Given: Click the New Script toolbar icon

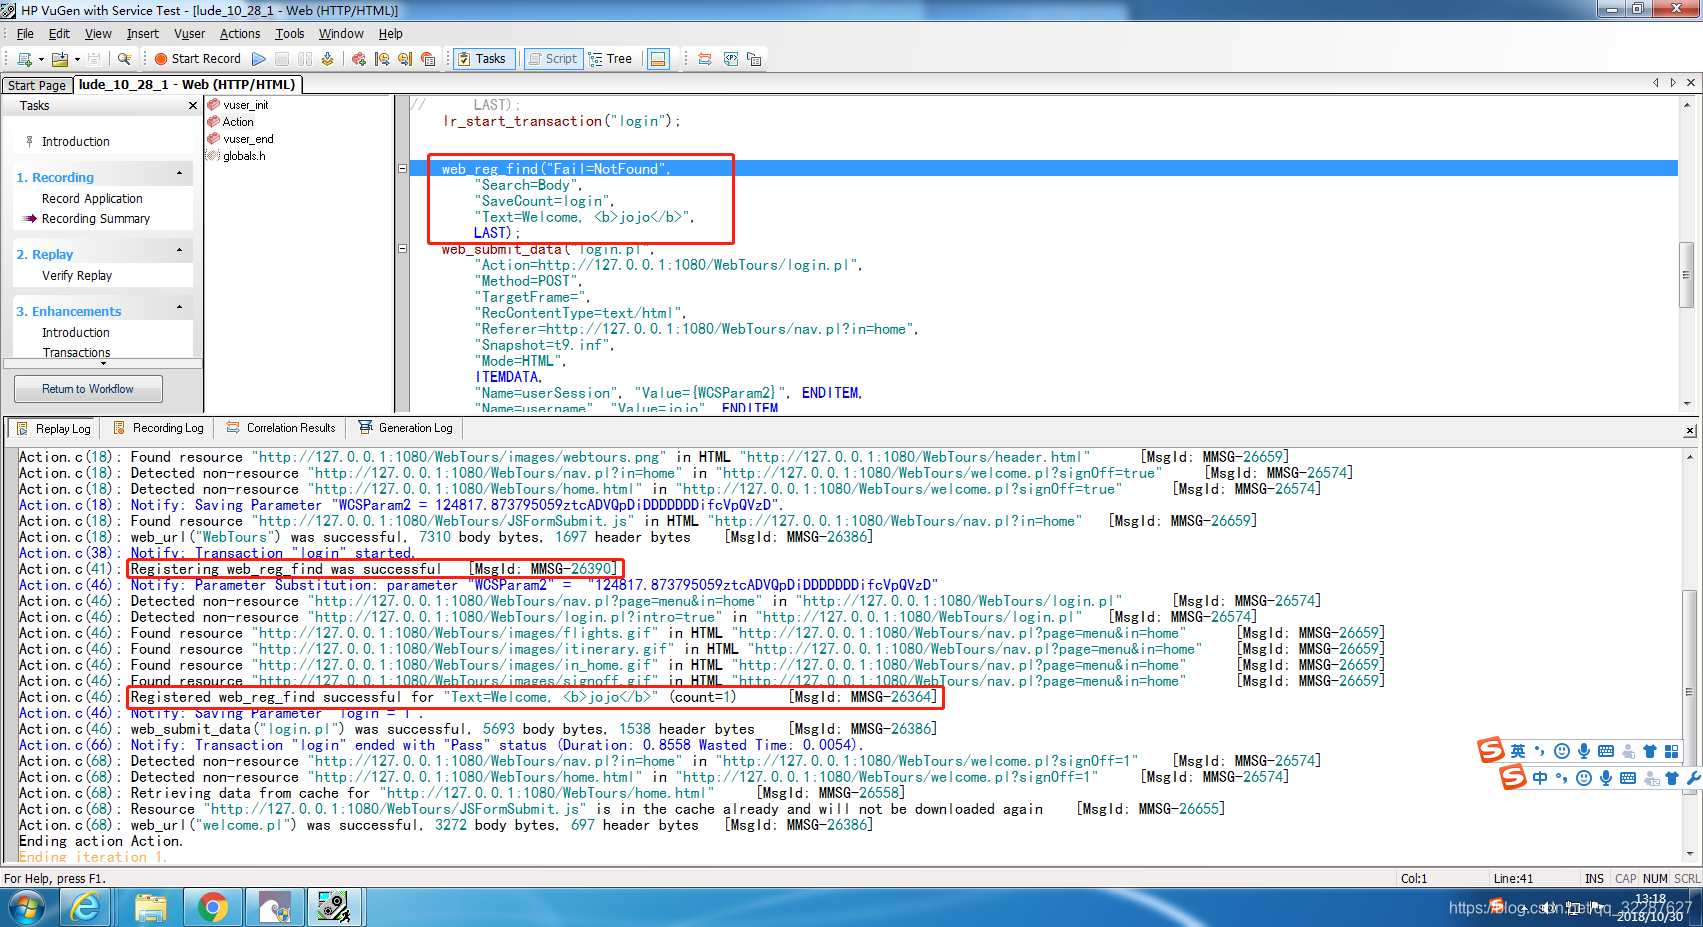Looking at the screenshot, I should point(24,59).
